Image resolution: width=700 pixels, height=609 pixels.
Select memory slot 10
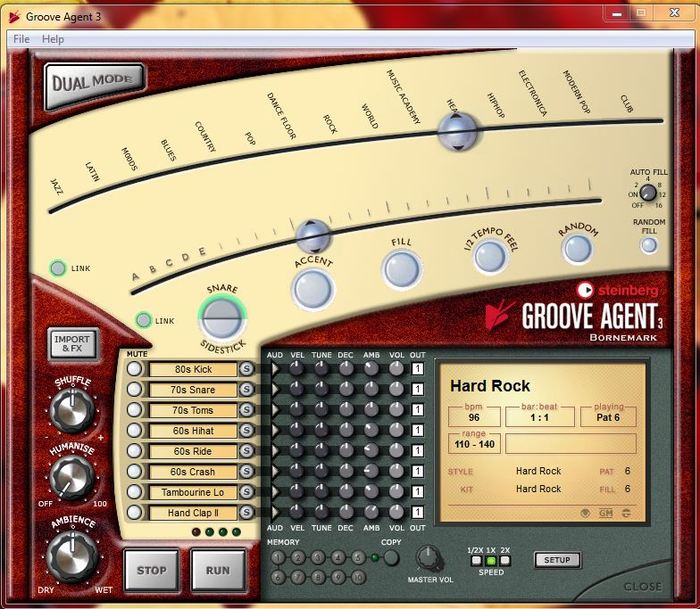click(x=358, y=577)
